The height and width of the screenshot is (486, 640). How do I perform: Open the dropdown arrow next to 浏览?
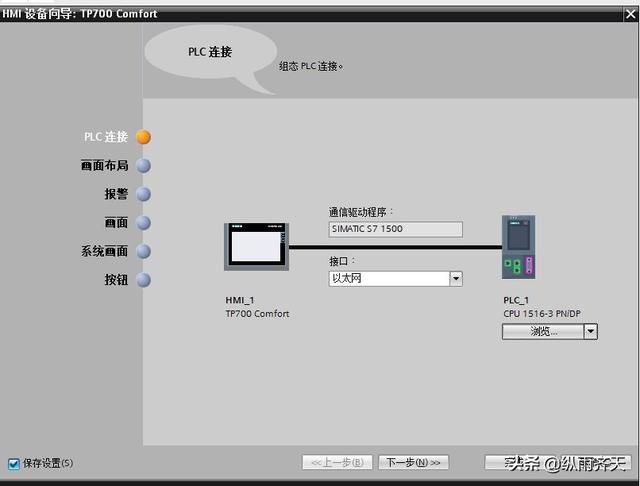pos(591,331)
